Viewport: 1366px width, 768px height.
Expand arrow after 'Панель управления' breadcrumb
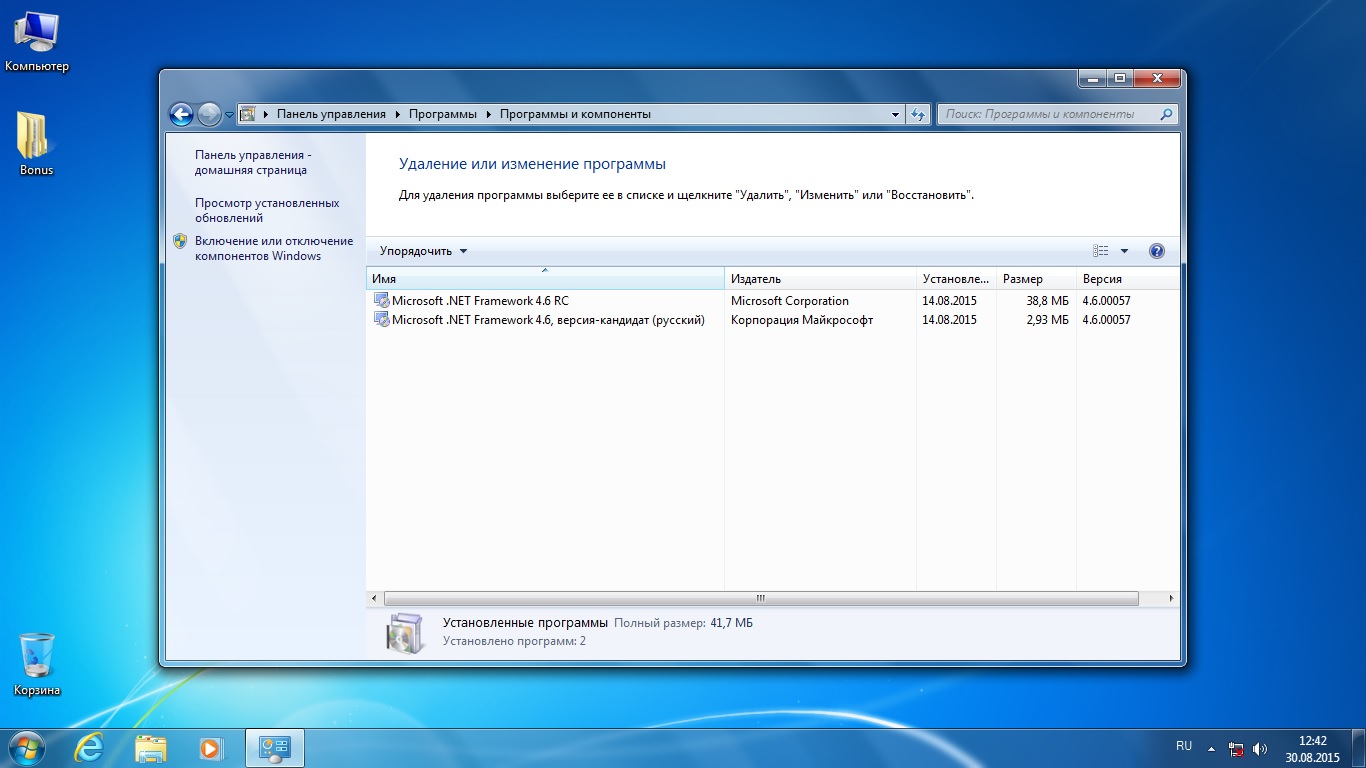pos(397,114)
